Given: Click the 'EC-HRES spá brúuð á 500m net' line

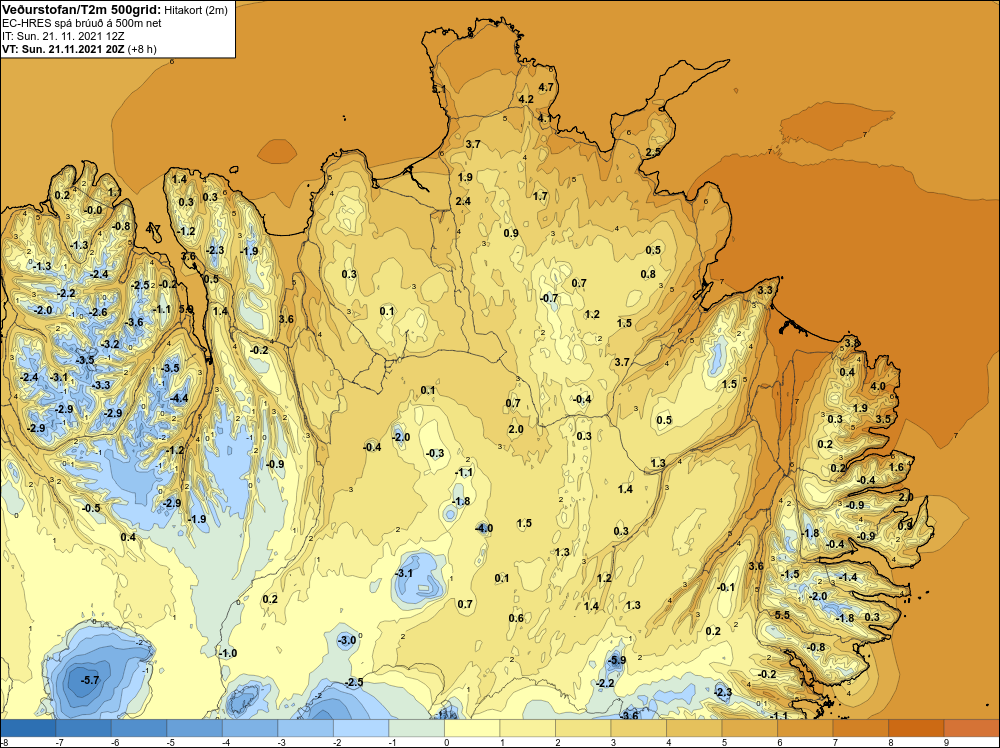Looking at the screenshot, I should 82,23.
